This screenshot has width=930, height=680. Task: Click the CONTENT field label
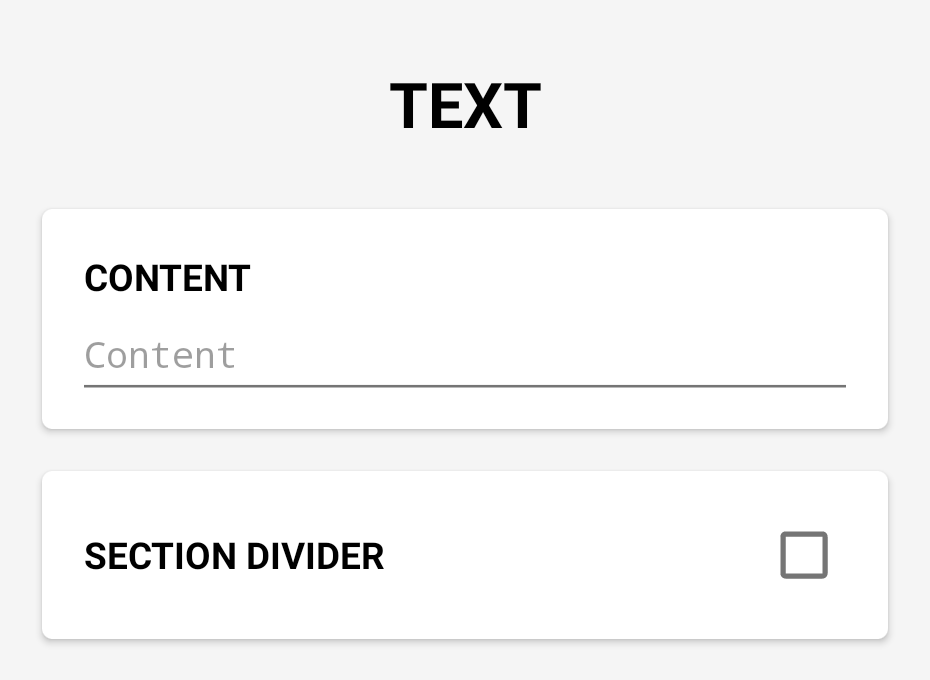point(167,279)
